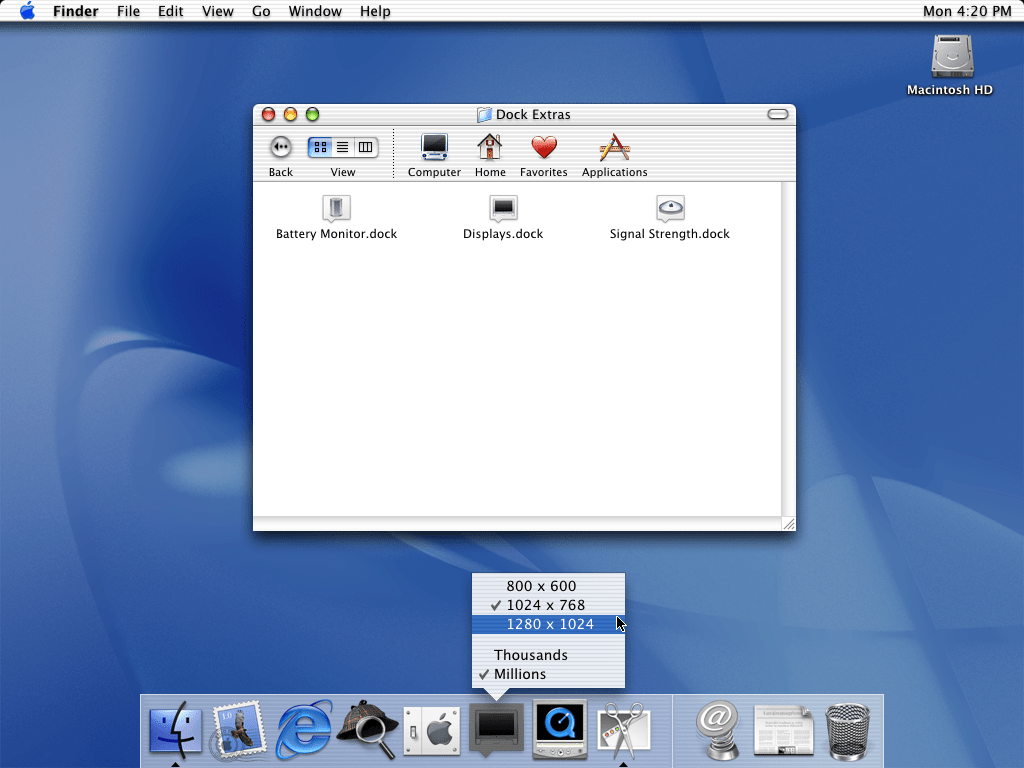Viewport: 1024px width, 768px height.
Task: Open Favorites heart icon in toolbar
Action: coord(543,148)
